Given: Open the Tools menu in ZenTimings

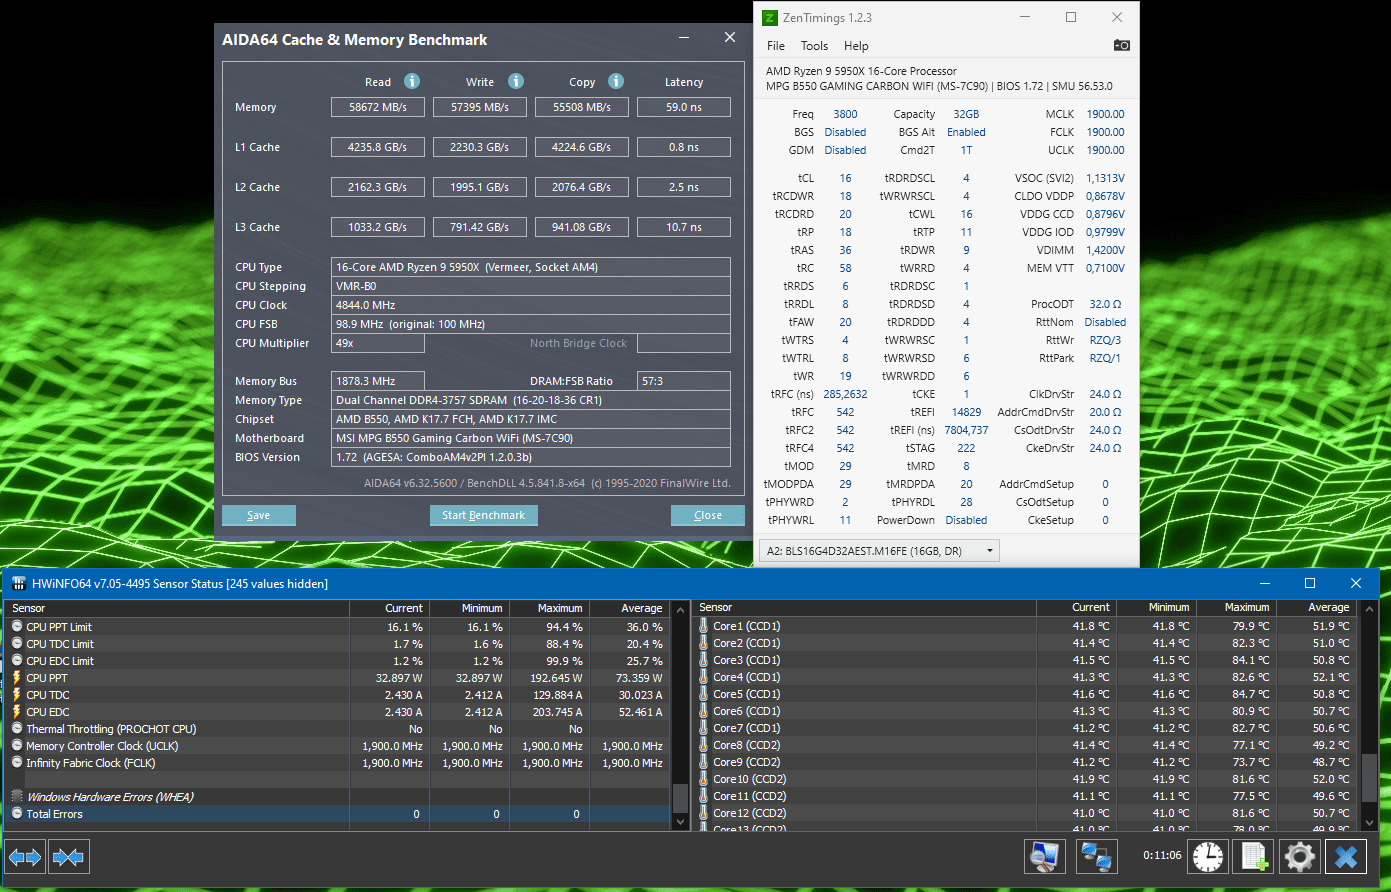Looking at the screenshot, I should [814, 46].
